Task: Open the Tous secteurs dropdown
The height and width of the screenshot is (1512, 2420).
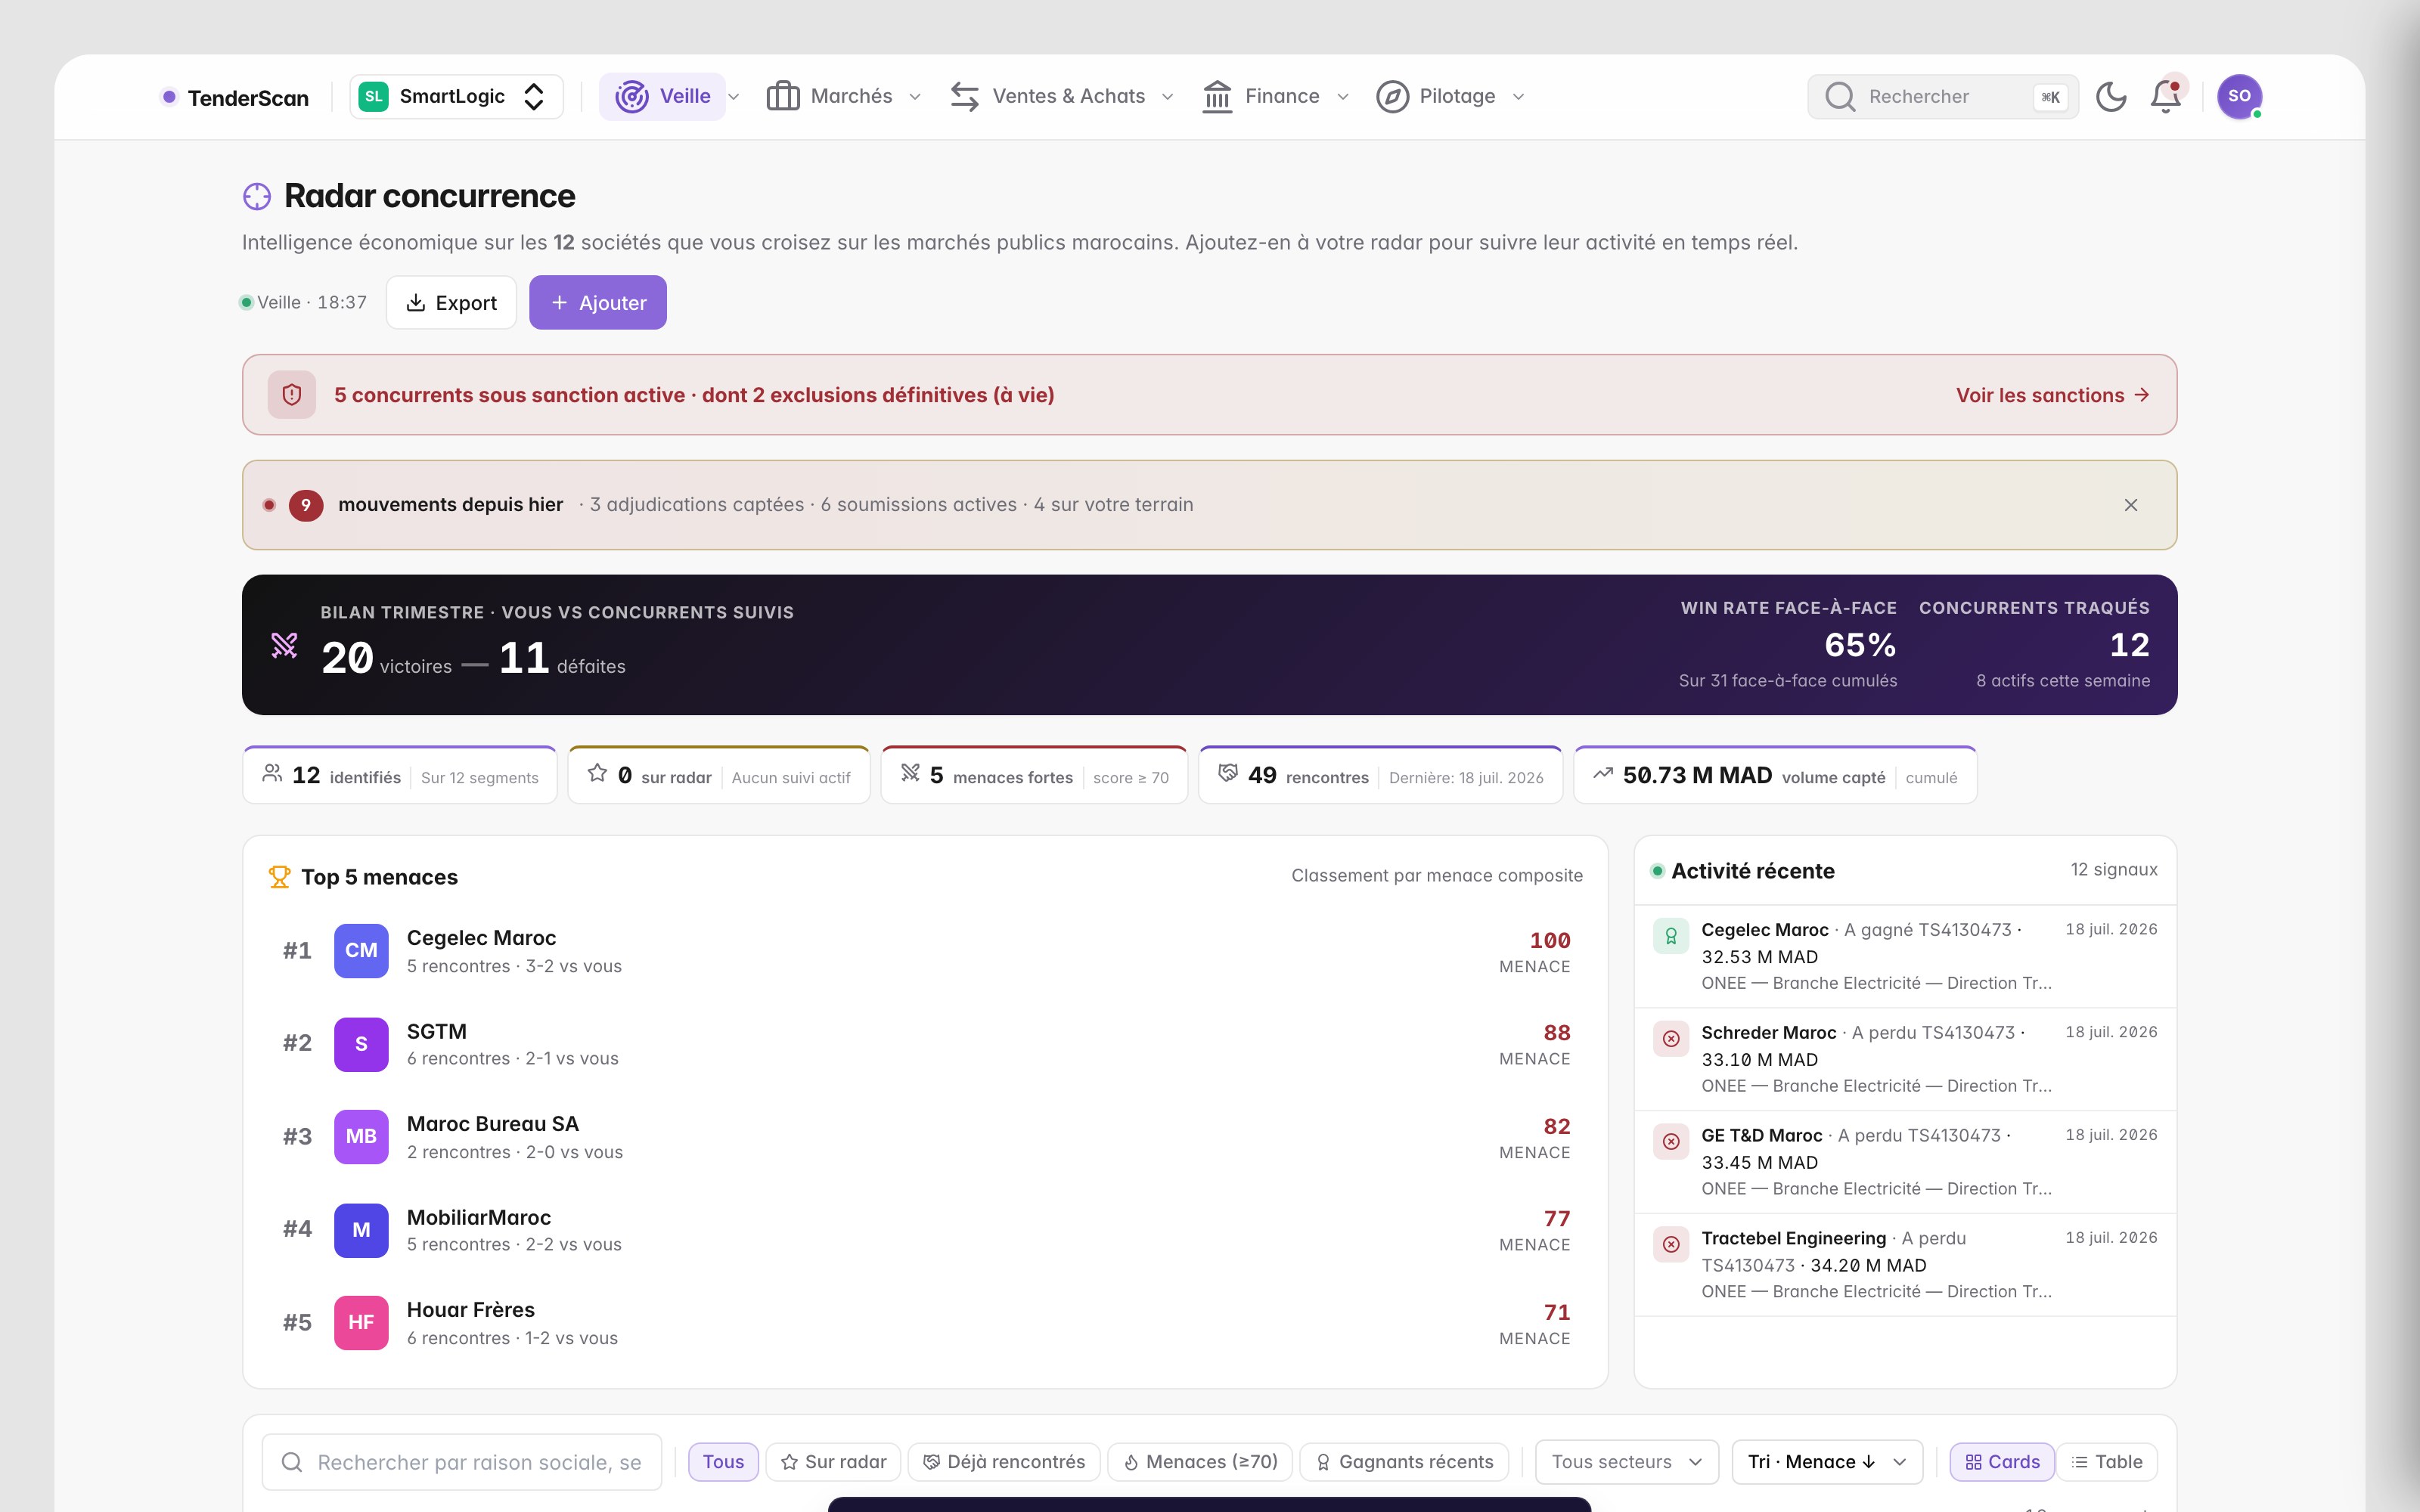Action: tap(1627, 1462)
